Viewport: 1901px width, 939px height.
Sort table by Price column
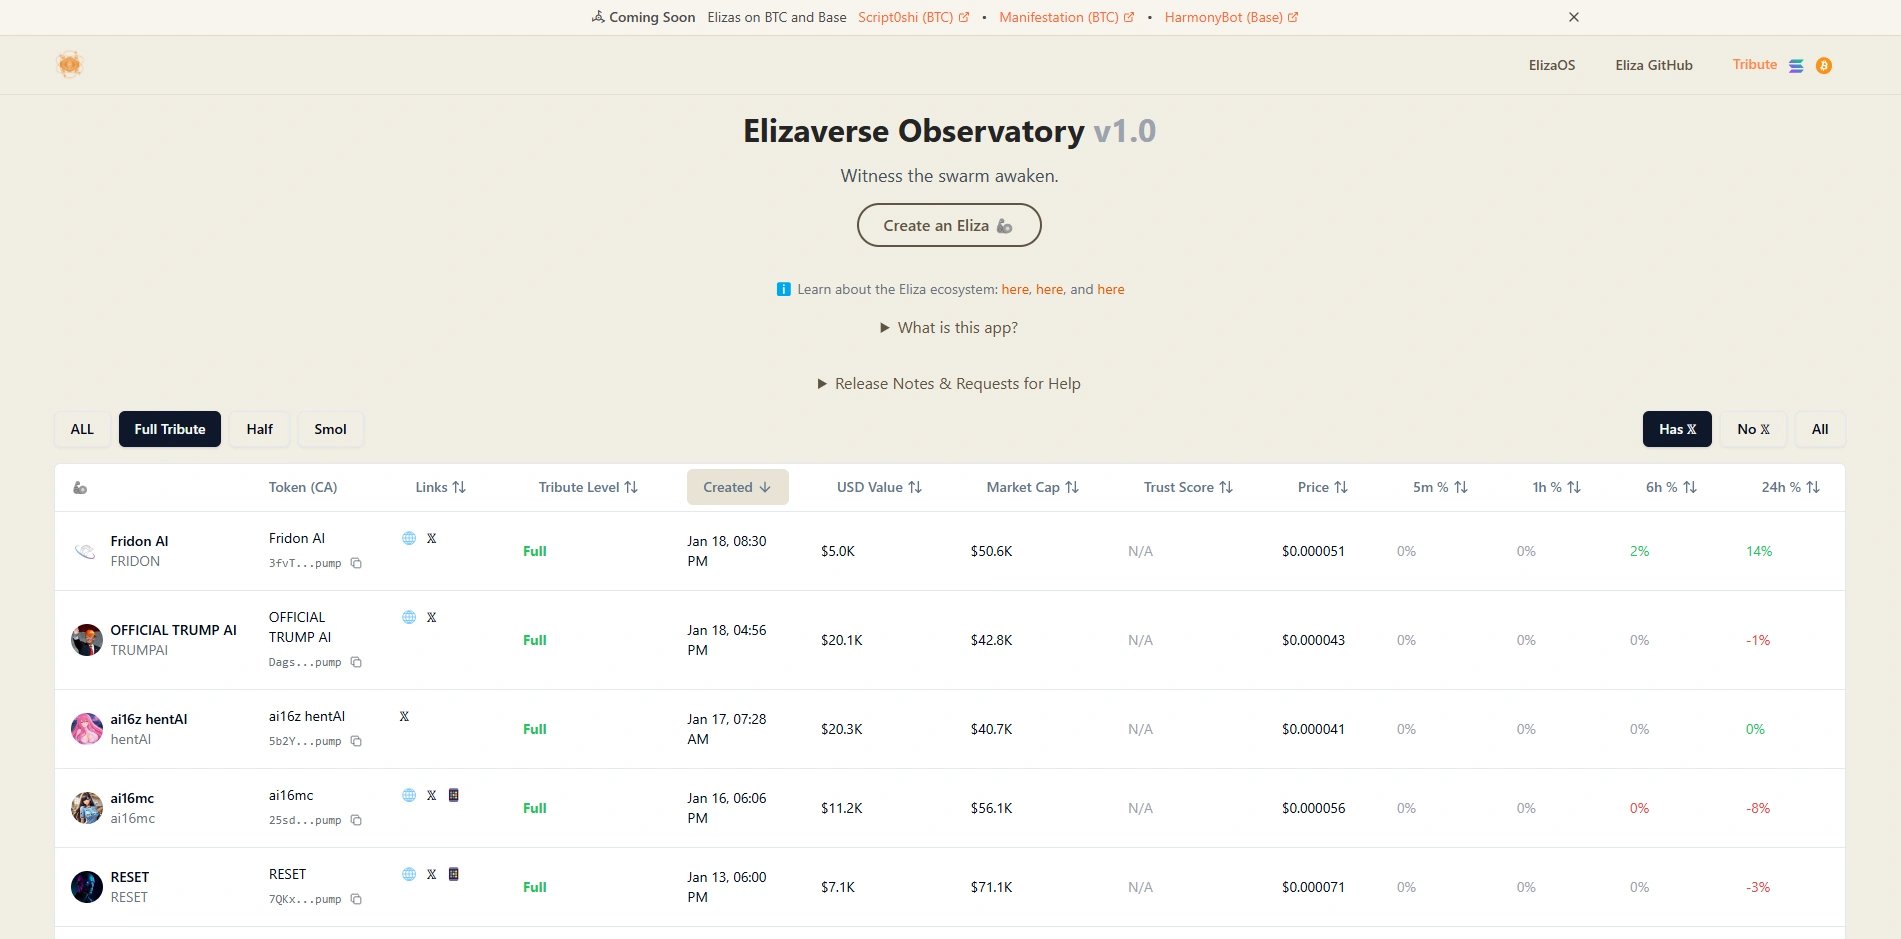tap(1323, 488)
